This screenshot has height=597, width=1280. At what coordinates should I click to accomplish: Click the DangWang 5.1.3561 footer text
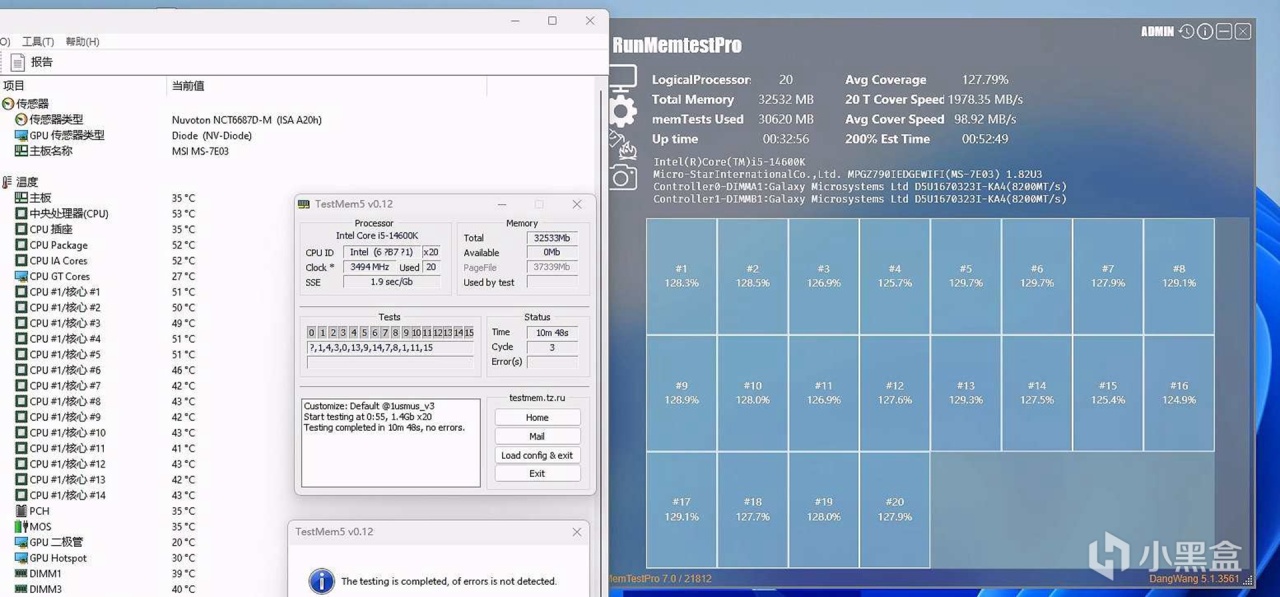1194,578
